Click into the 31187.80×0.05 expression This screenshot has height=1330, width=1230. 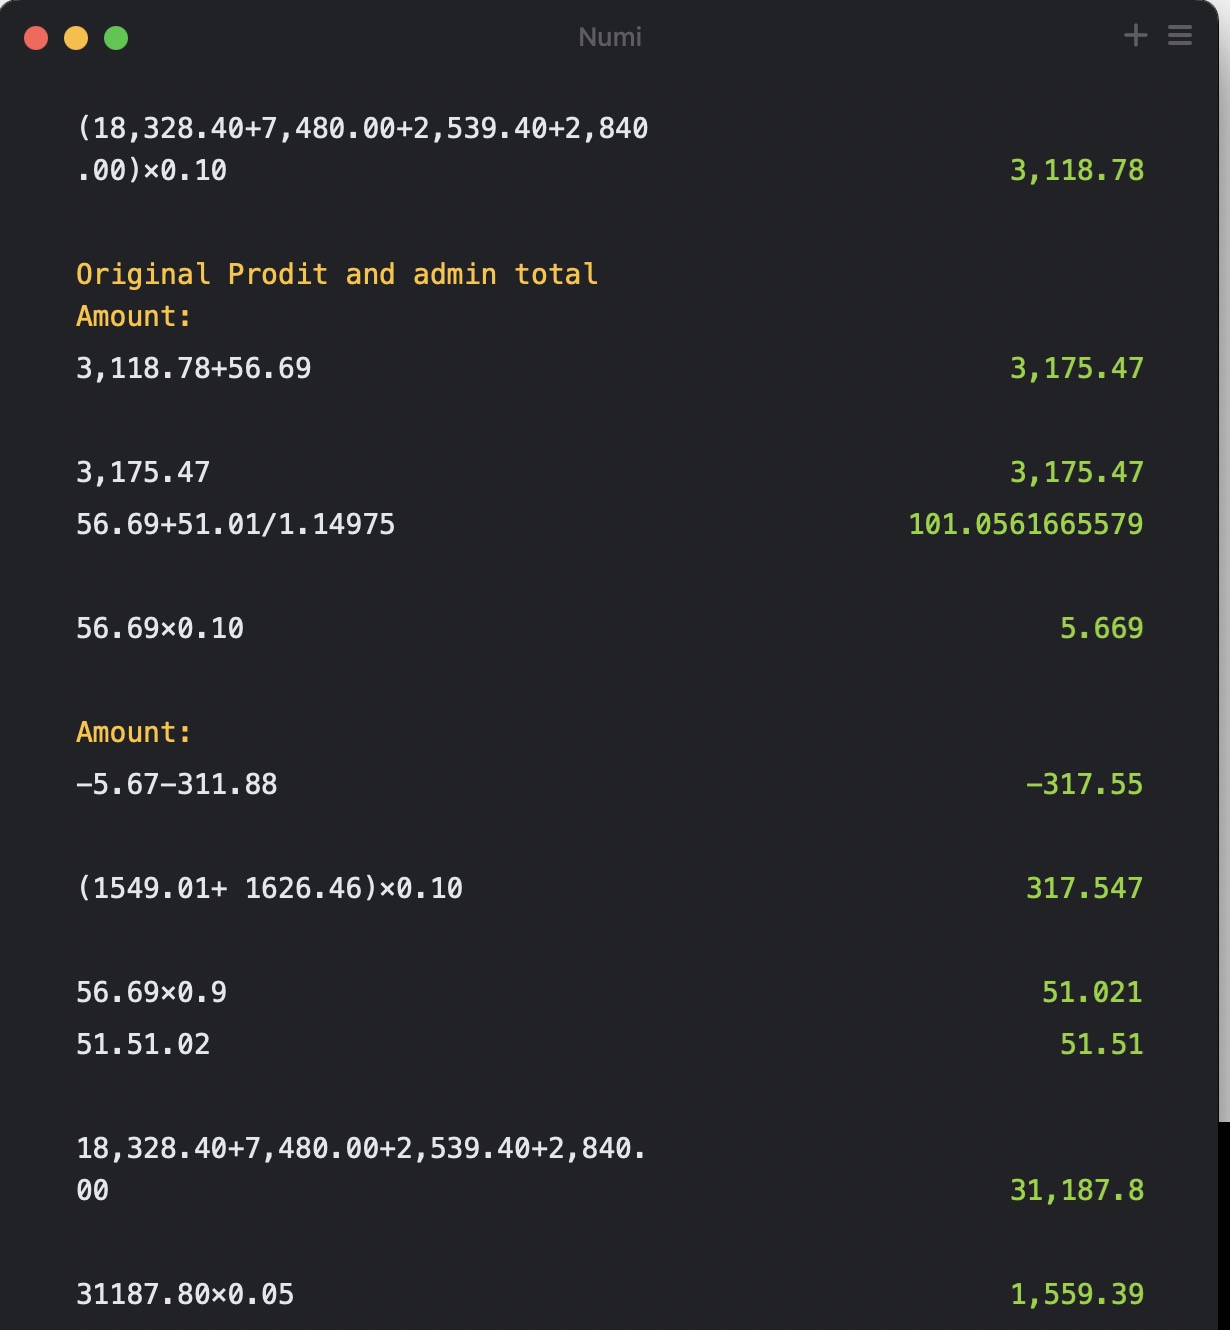[186, 1294]
